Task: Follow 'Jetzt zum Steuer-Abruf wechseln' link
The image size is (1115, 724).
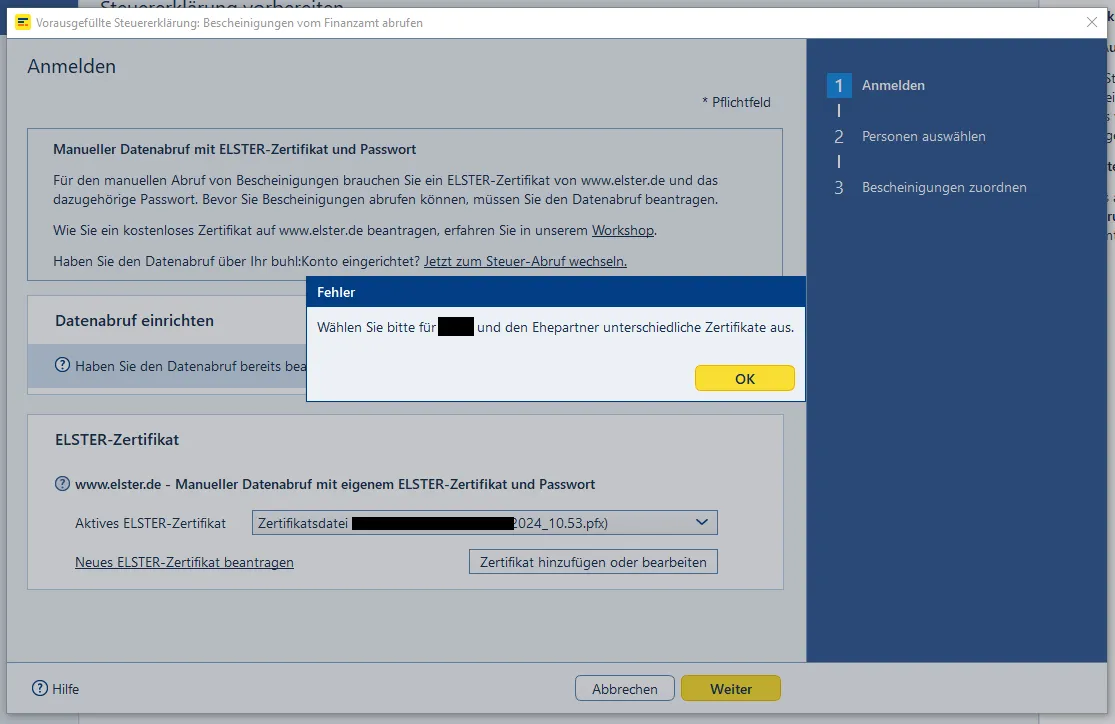Action: (525, 261)
